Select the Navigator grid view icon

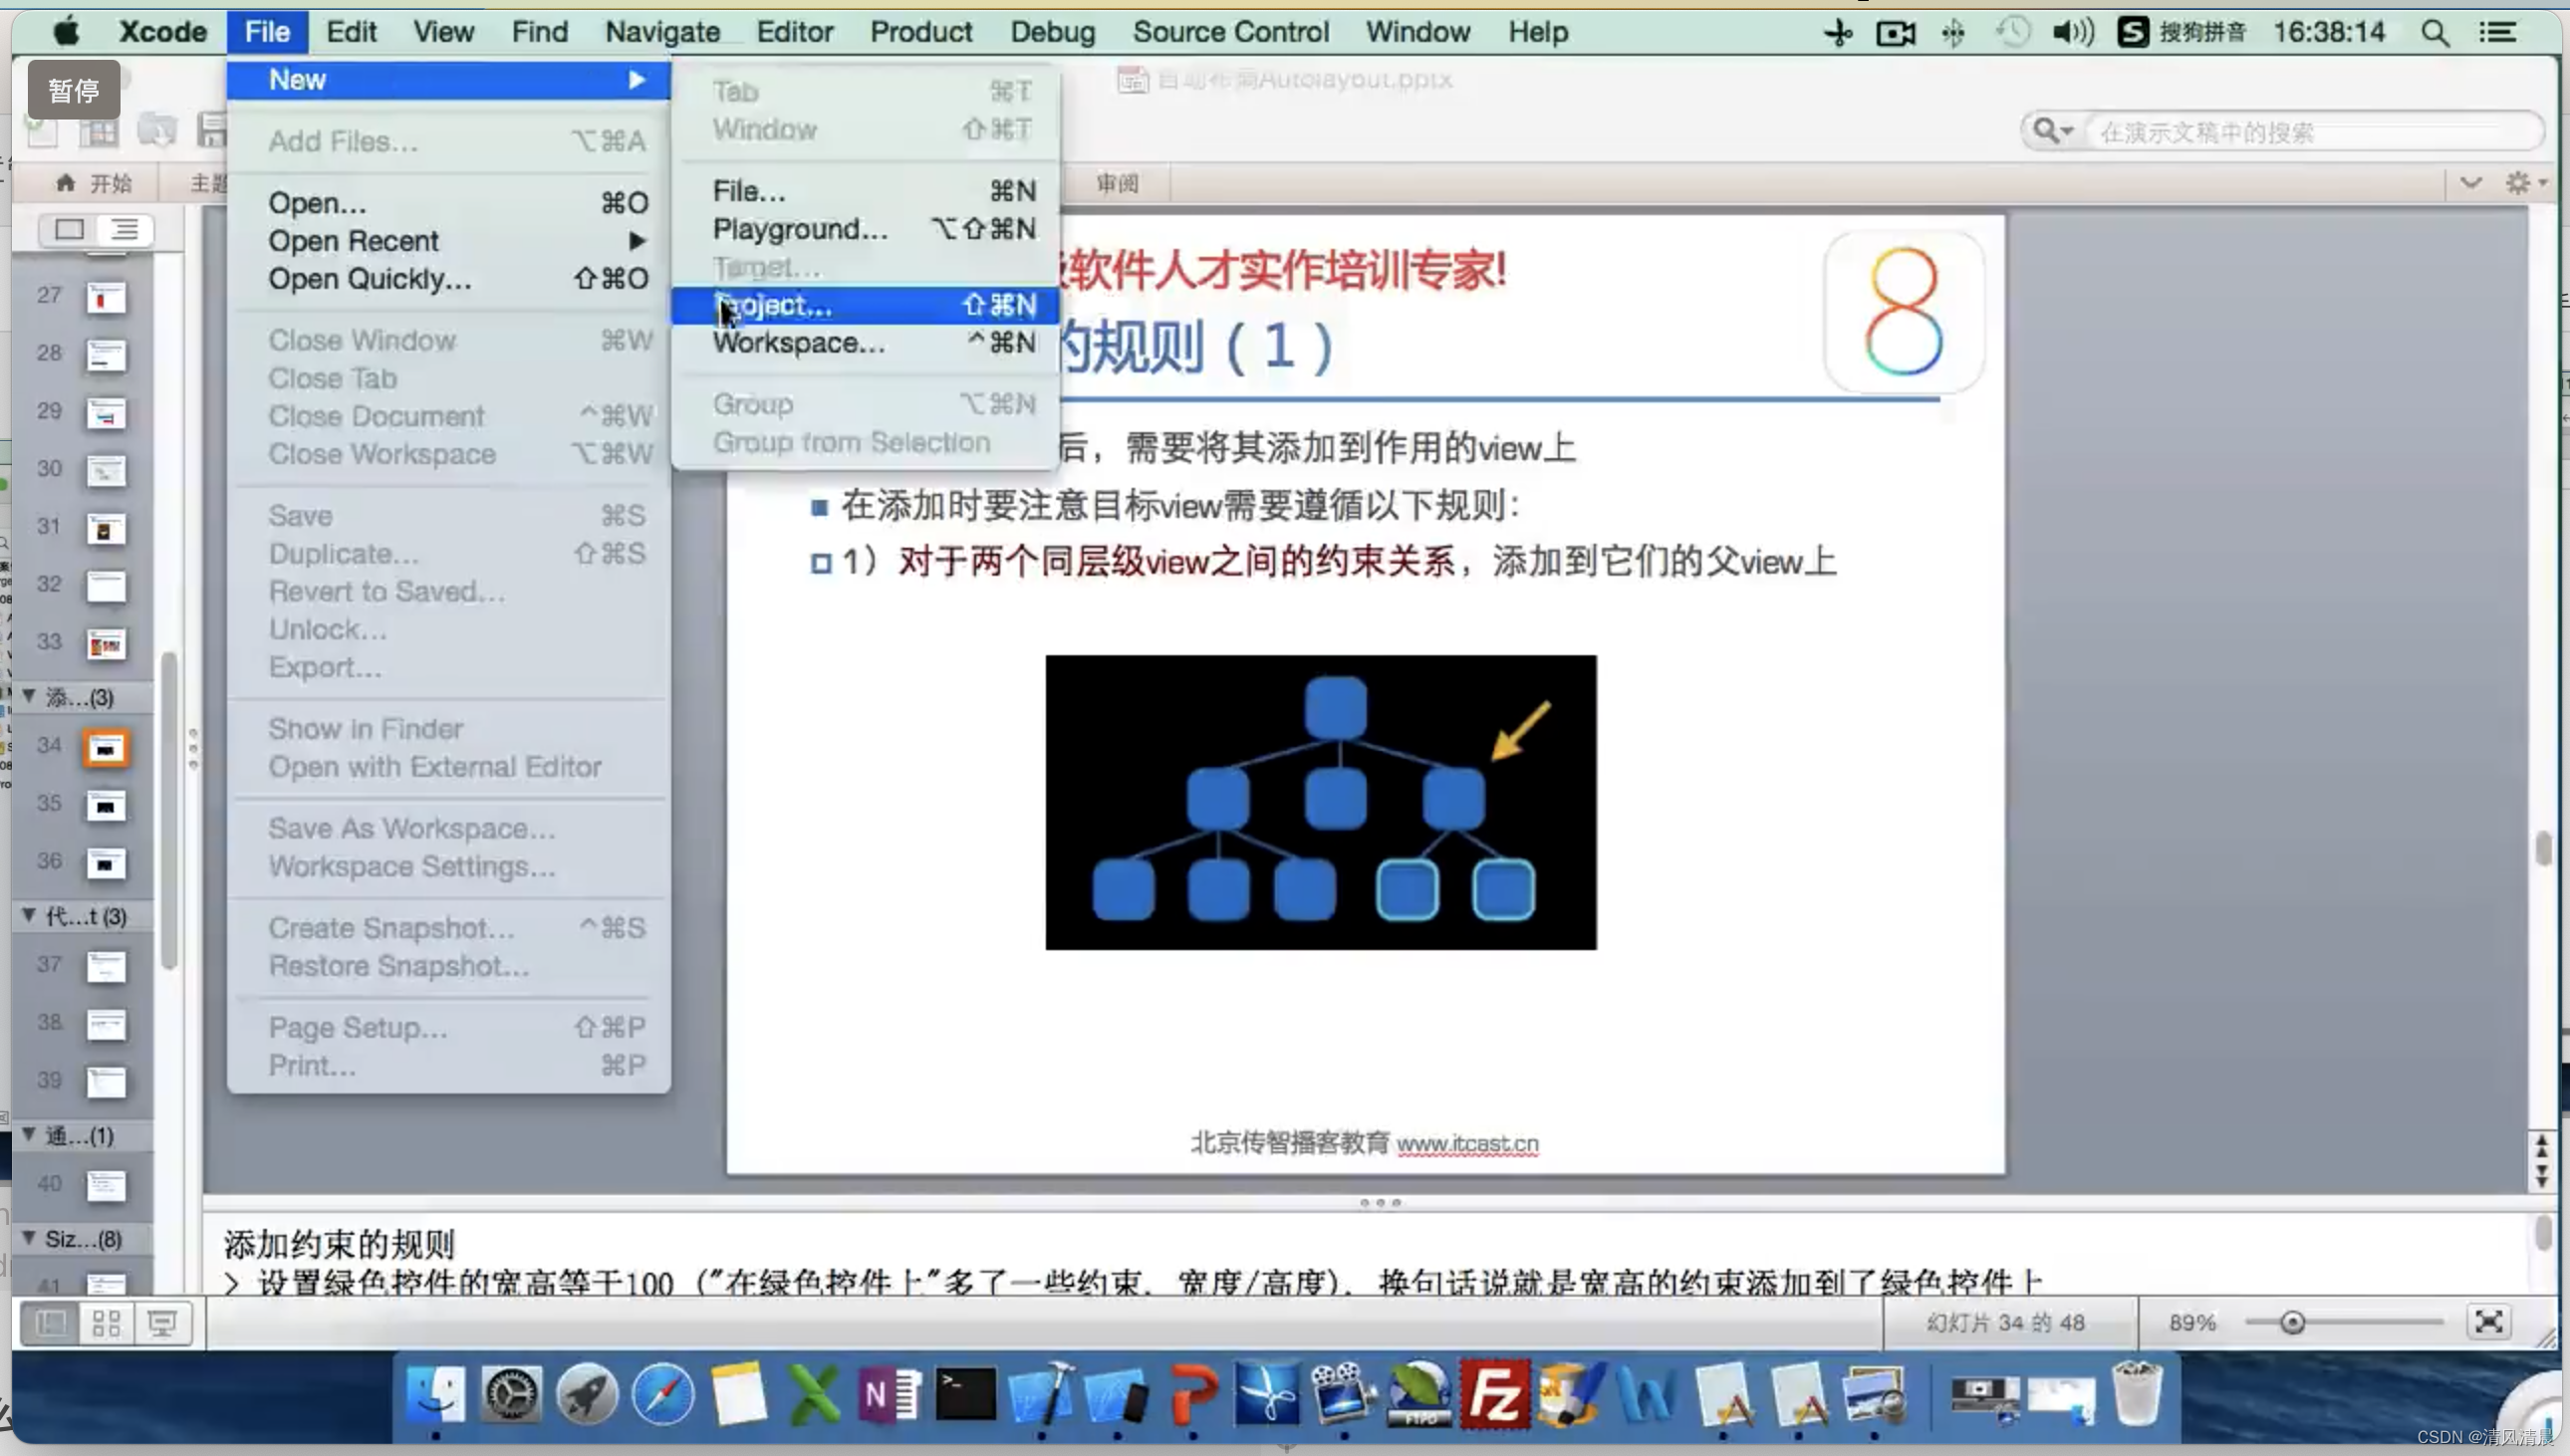click(x=106, y=1322)
